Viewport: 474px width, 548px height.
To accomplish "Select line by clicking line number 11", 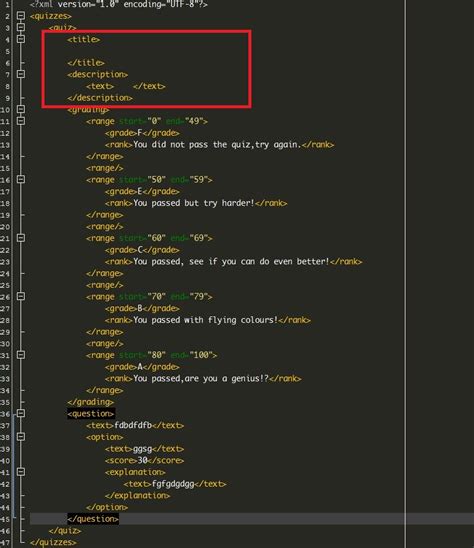I will [5, 122].
